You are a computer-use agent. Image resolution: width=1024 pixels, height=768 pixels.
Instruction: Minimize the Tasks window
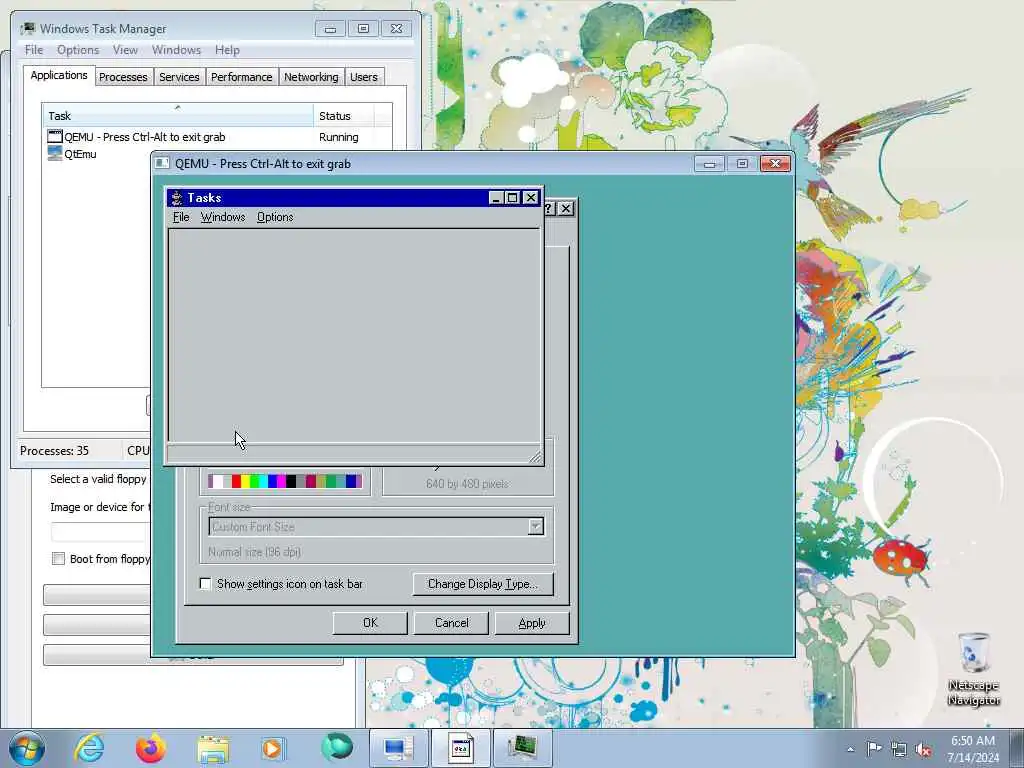tap(496, 198)
